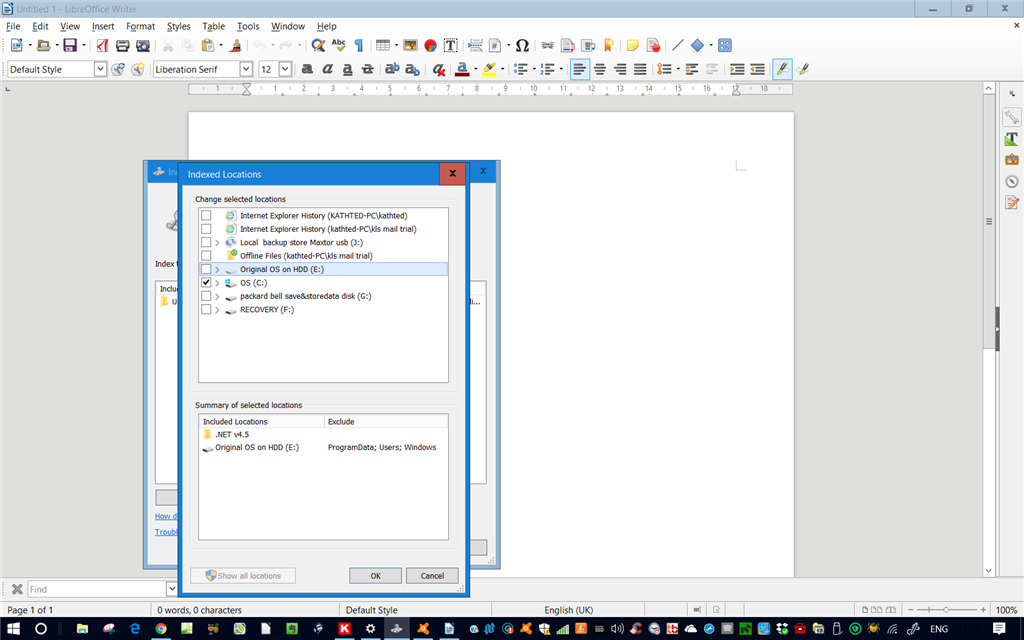Export directly as PDF icon
This screenshot has height=640, width=1024.
(102, 45)
